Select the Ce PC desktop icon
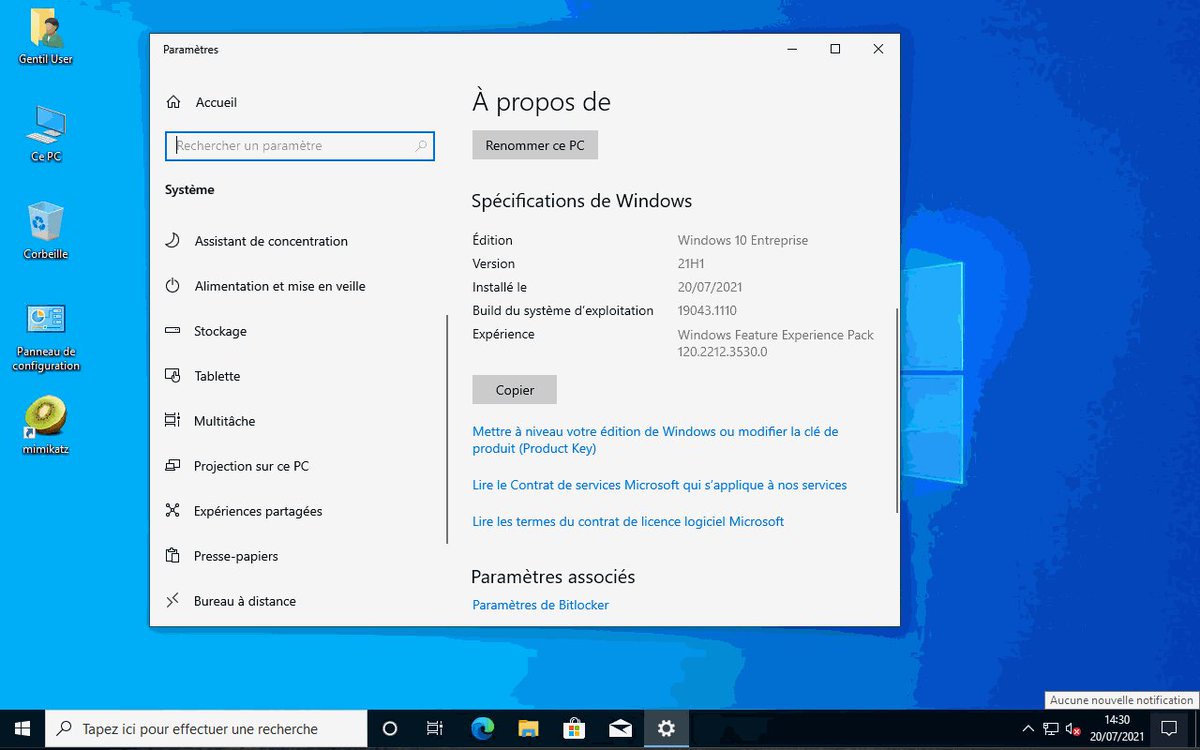This screenshot has width=1200, height=750. pyautogui.click(x=46, y=126)
